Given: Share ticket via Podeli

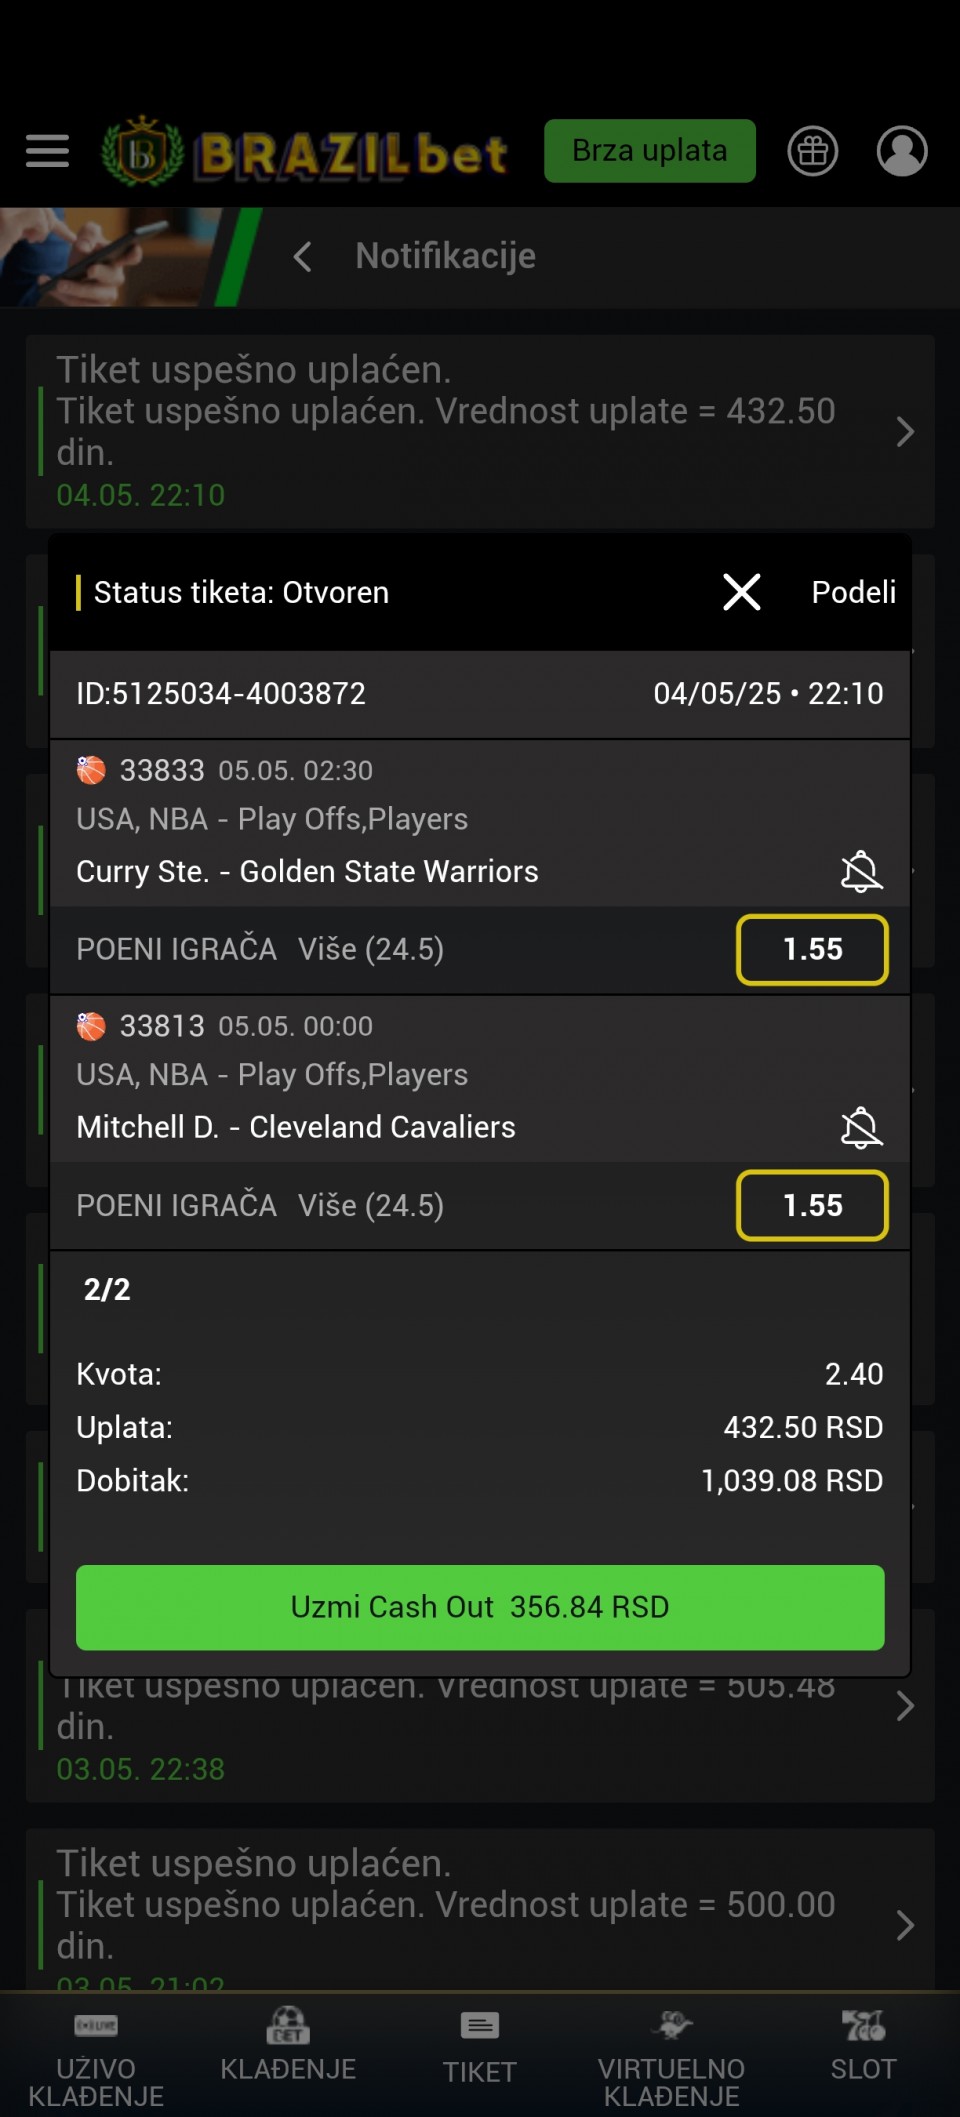Looking at the screenshot, I should 853,592.
